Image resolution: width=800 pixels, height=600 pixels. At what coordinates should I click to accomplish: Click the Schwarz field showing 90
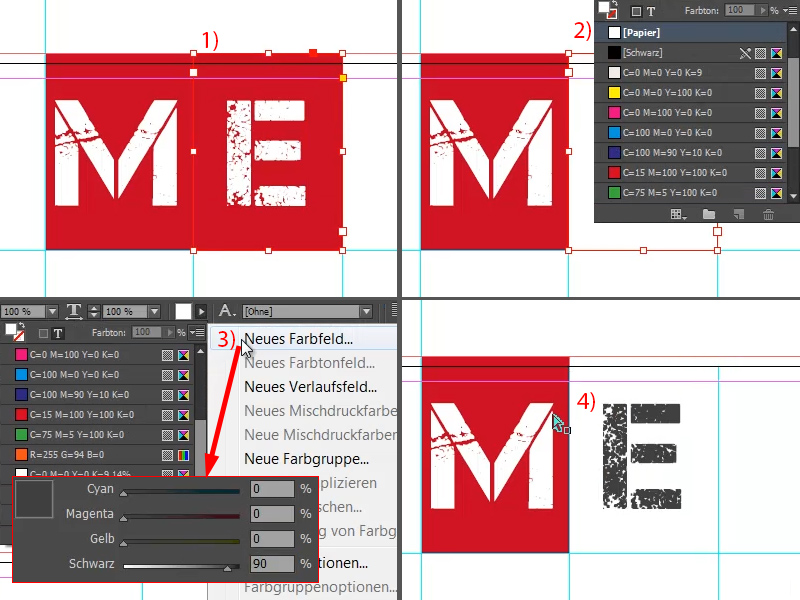[x=272, y=564]
